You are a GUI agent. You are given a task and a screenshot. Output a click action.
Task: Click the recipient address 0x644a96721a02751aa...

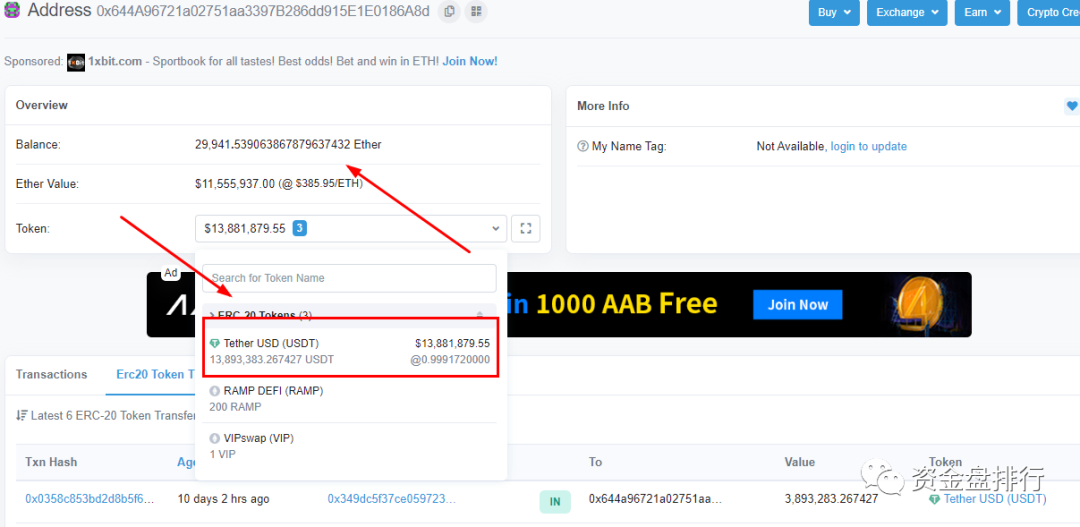655,499
